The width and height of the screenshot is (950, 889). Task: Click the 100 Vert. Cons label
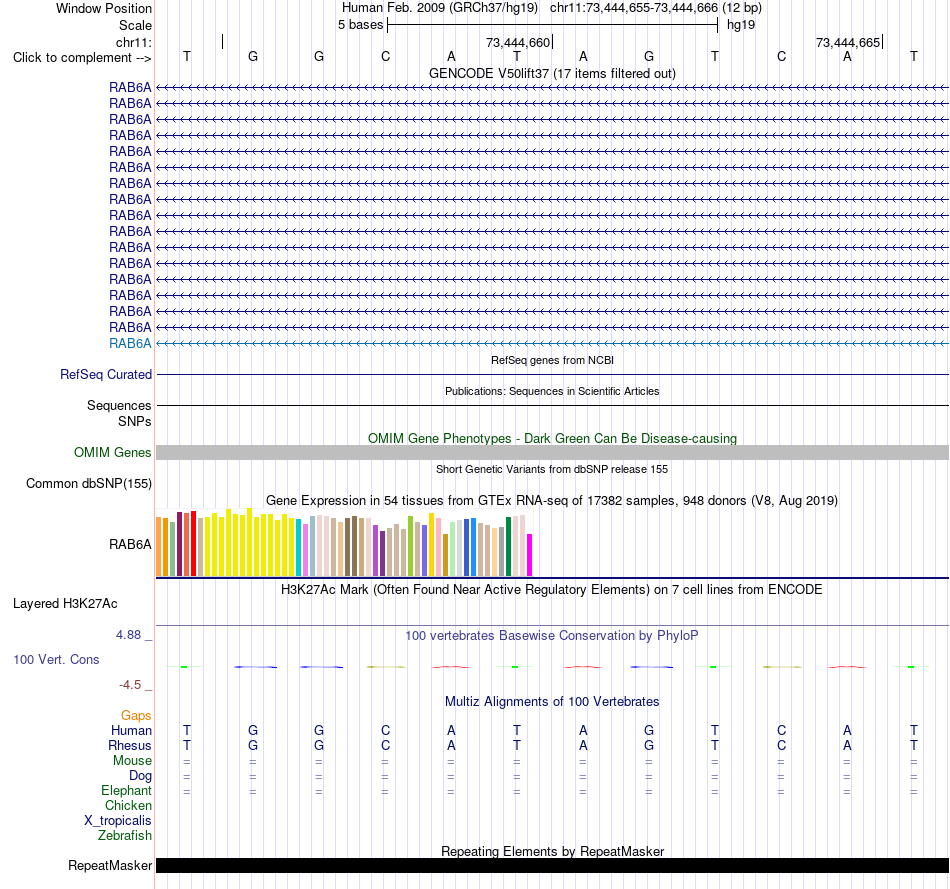point(56,659)
